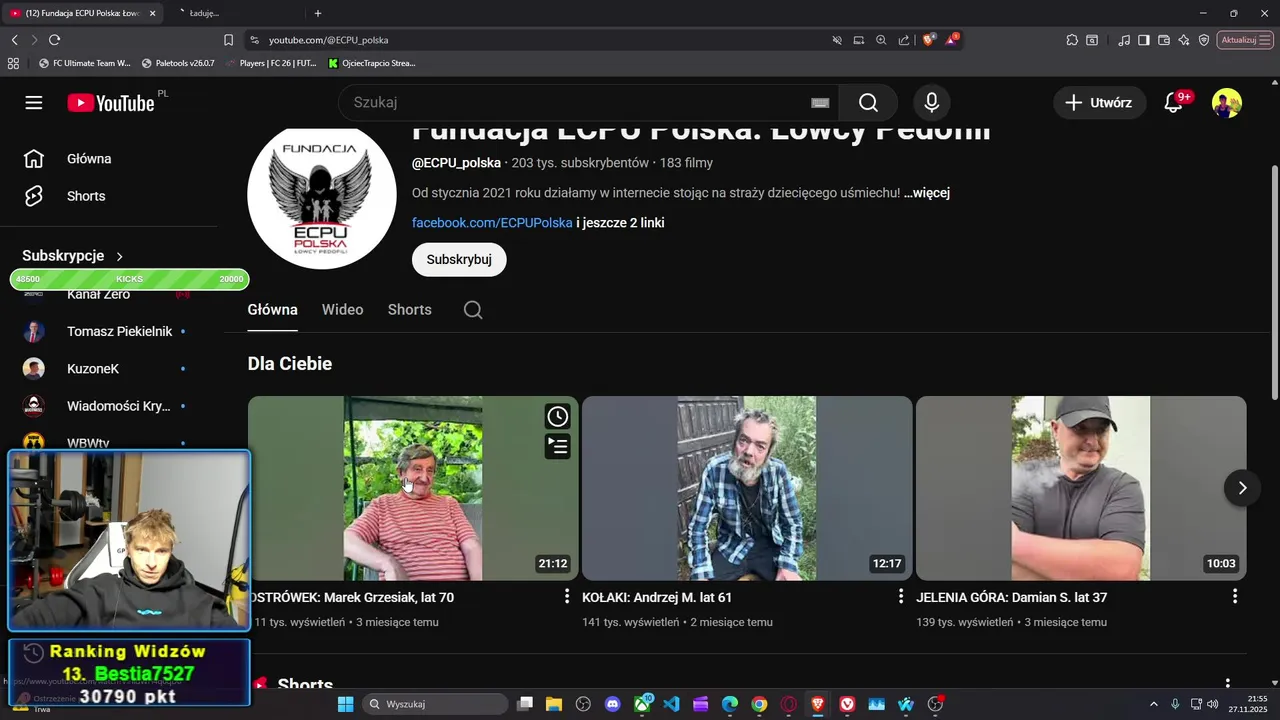
Task: Open the on-screen keyboard icon in search
Action: coord(820,103)
